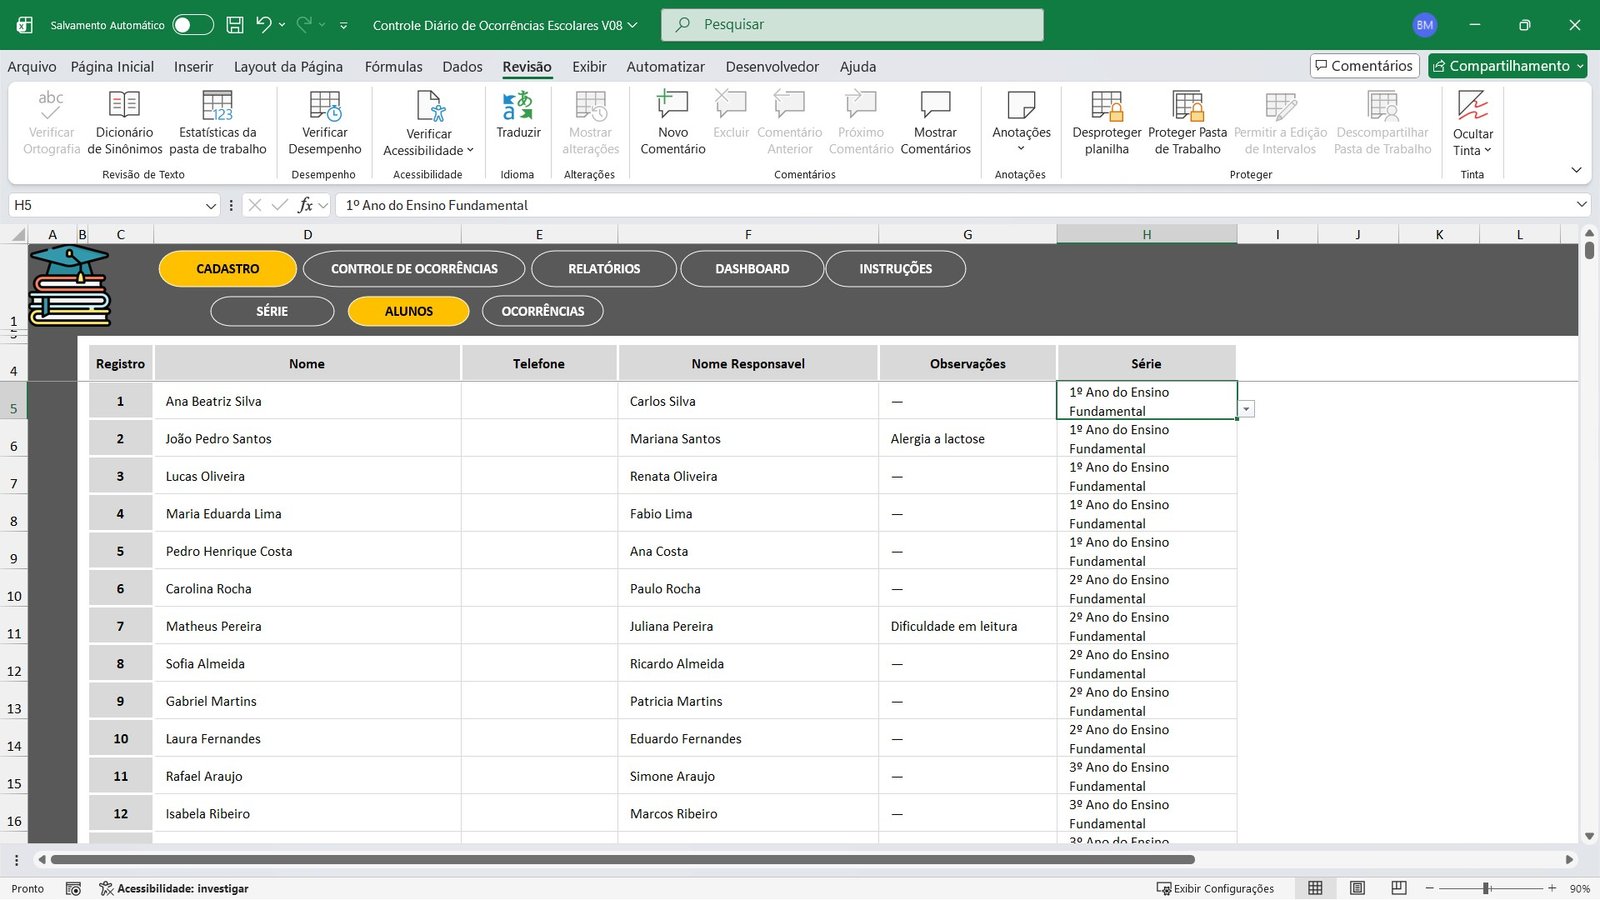Click the CONTROLE DE OCORRÊNCIAS button

(414, 269)
